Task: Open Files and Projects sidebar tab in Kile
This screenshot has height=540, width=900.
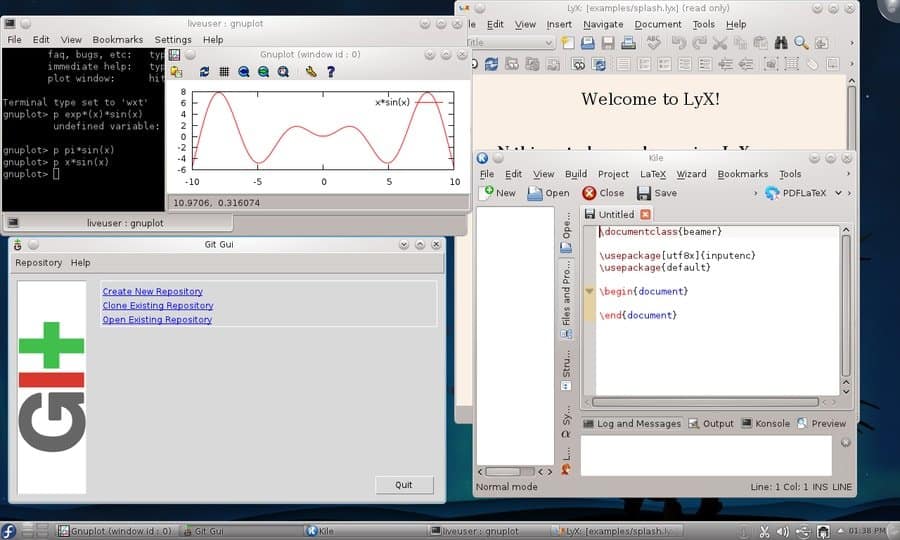Action: pos(566,298)
